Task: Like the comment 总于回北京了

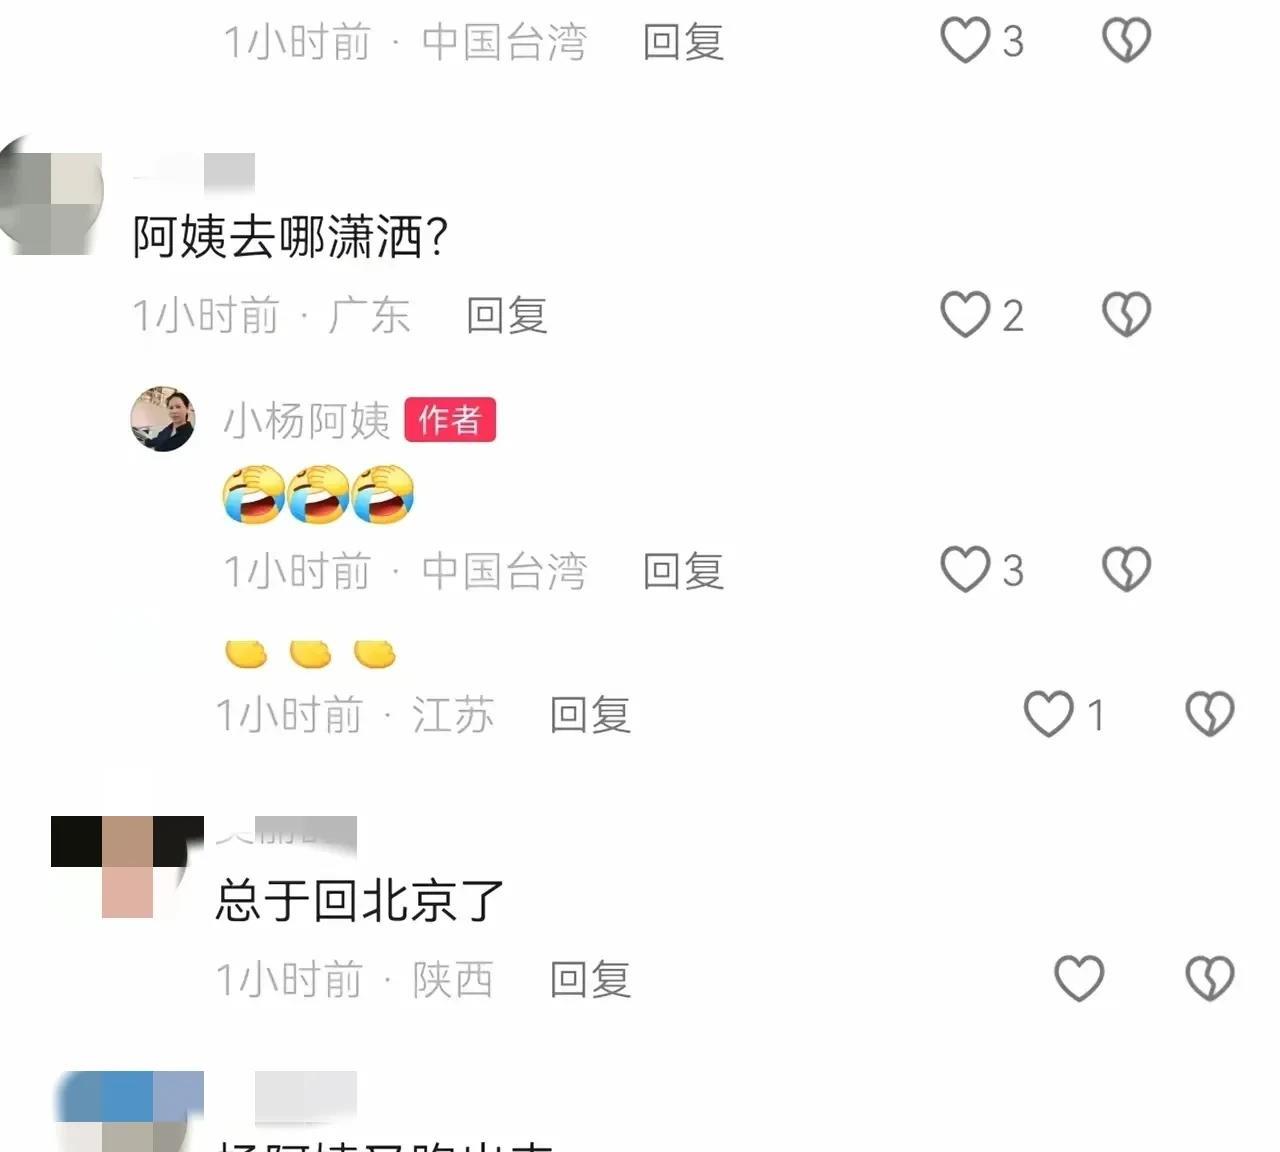Action: point(1079,978)
